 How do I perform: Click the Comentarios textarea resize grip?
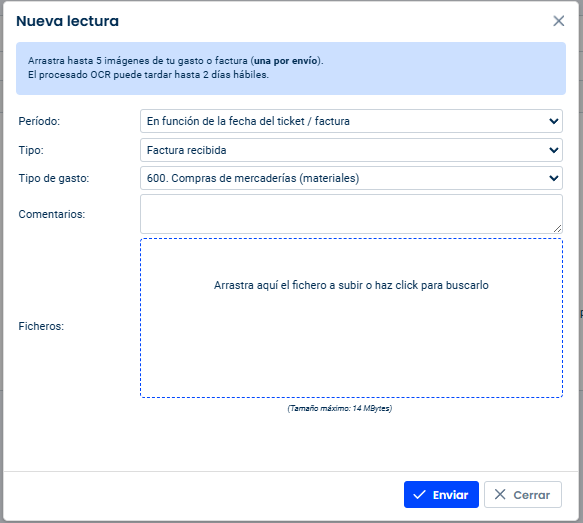(557, 229)
